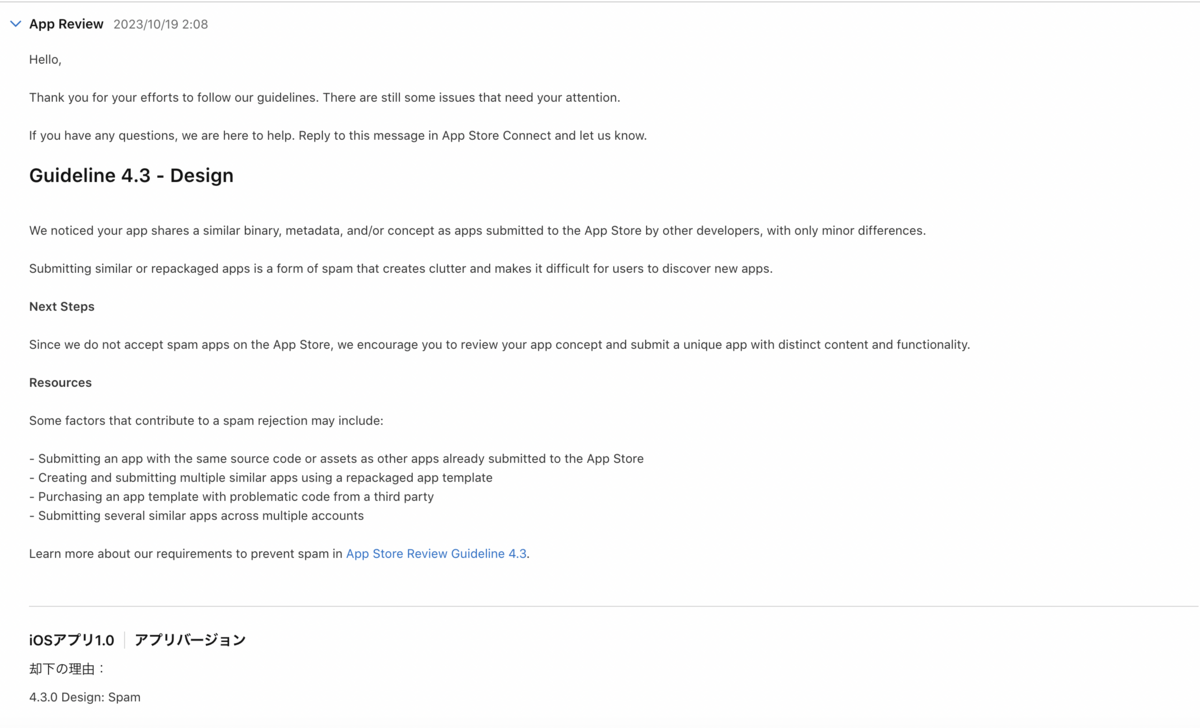Select the Hello greeting line
Screen dimensions: 1200x728
coord(44,59)
